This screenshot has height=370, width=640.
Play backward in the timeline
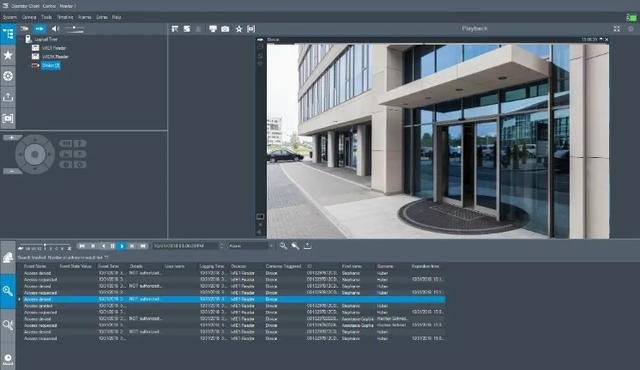103,246
